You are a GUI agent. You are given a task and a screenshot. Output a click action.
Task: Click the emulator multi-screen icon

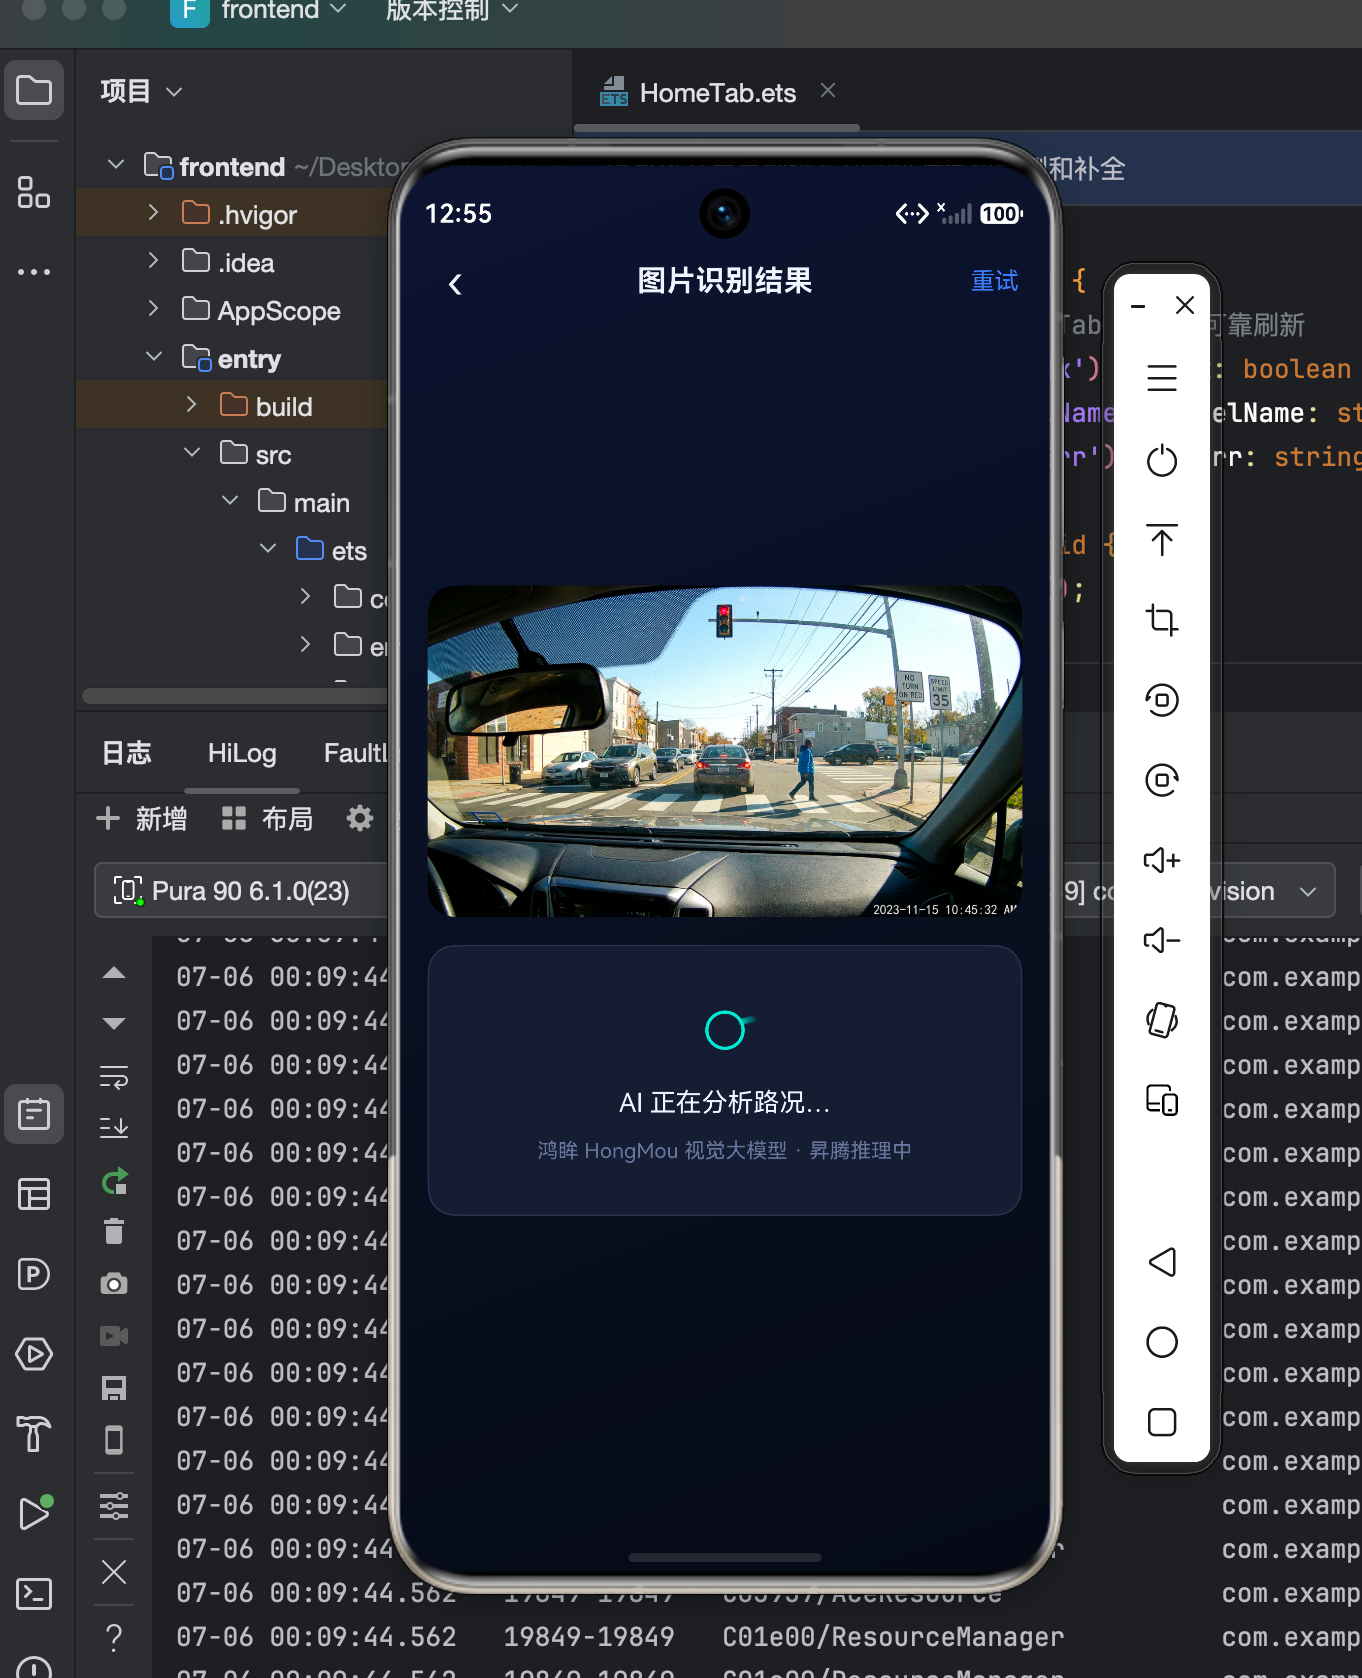coord(1162,1100)
